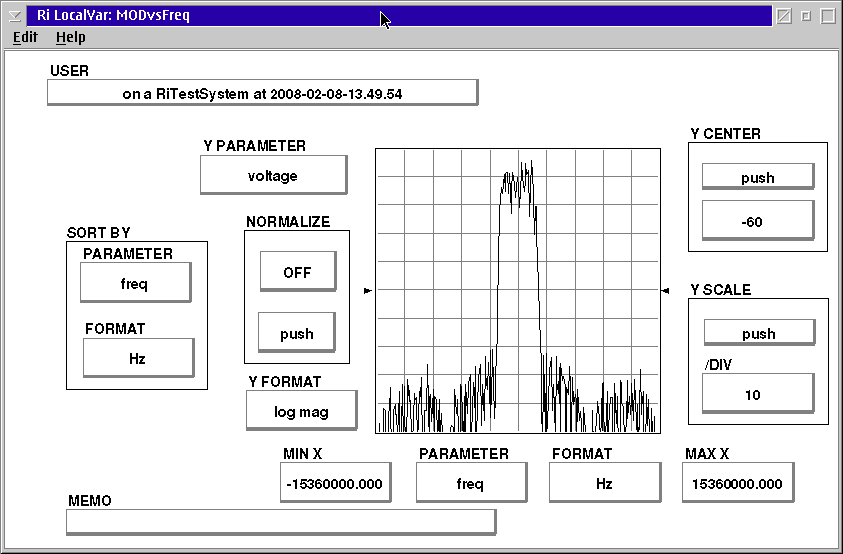Click the /DIV value 10 field
The width and height of the screenshot is (843, 554).
(x=758, y=394)
